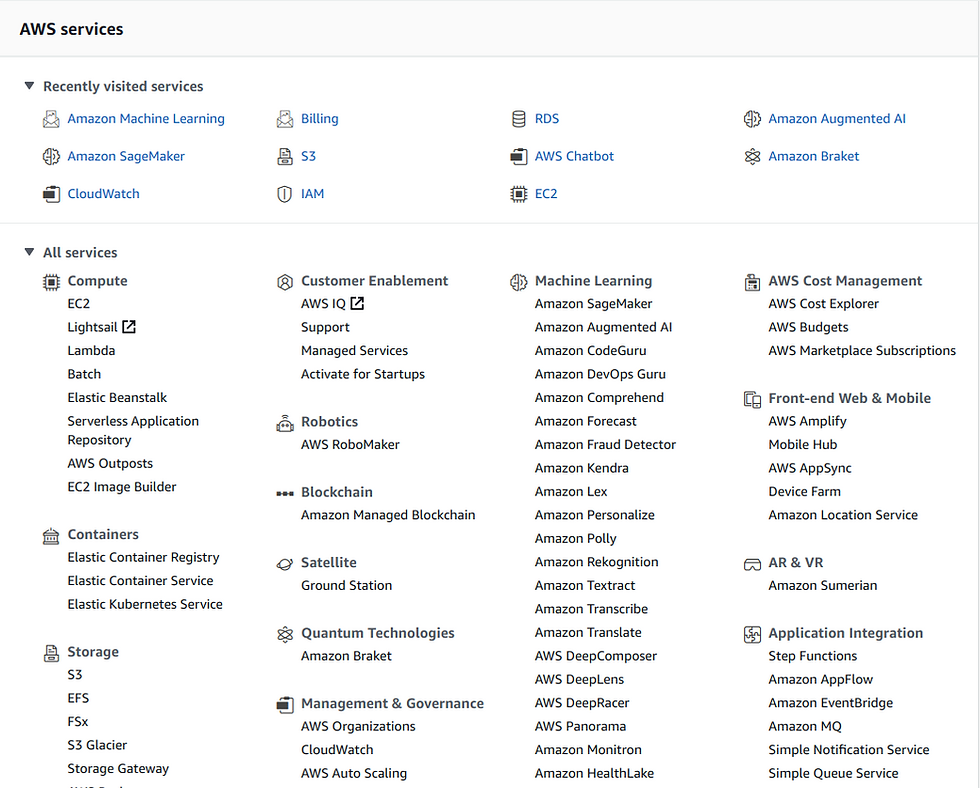980x788 pixels.
Task: Click the IAM shield icon
Action: (x=284, y=194)
